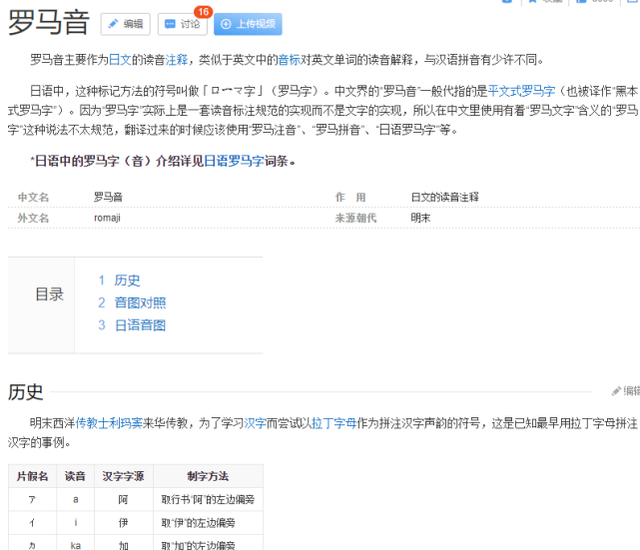Click the plus circle icon in 上传视频
The height and width of the screenshot is (550, 640).
pos(226,24)
